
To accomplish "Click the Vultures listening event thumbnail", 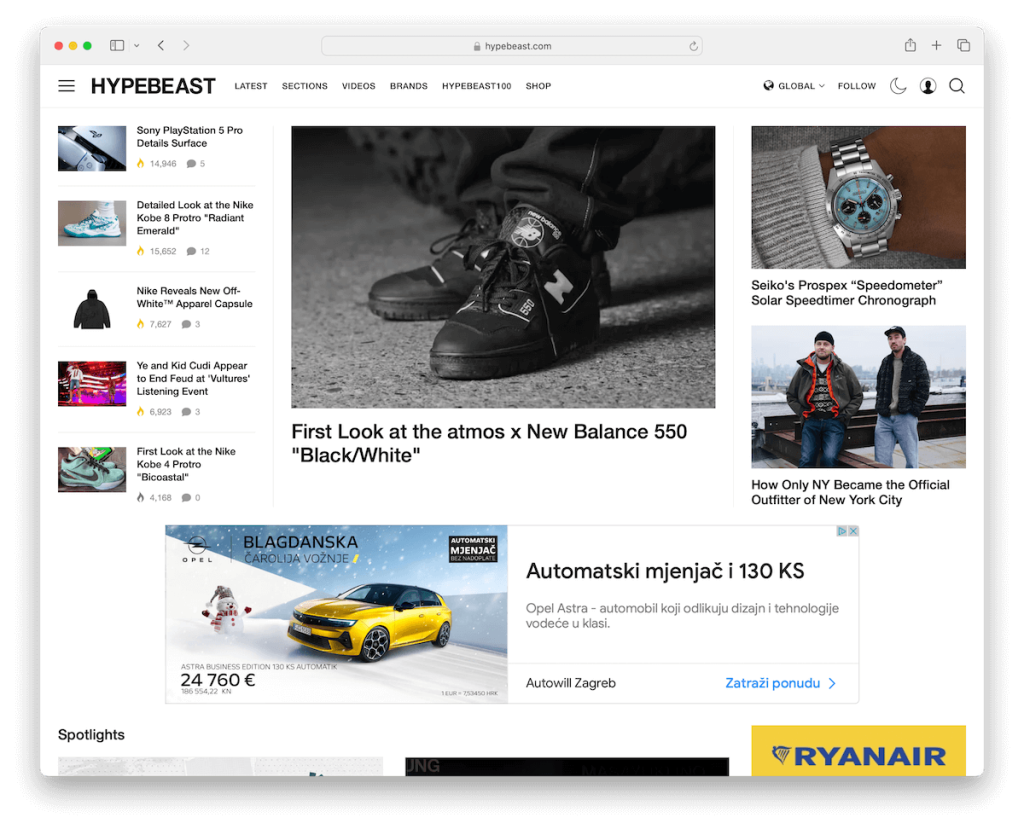I will [x=92, y=384].
